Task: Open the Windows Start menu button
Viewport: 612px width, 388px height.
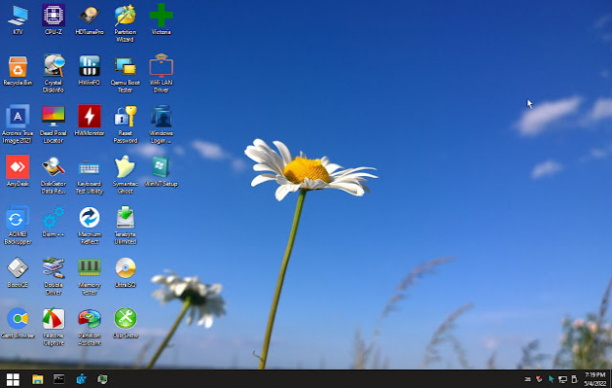Action: coord(13,379)
